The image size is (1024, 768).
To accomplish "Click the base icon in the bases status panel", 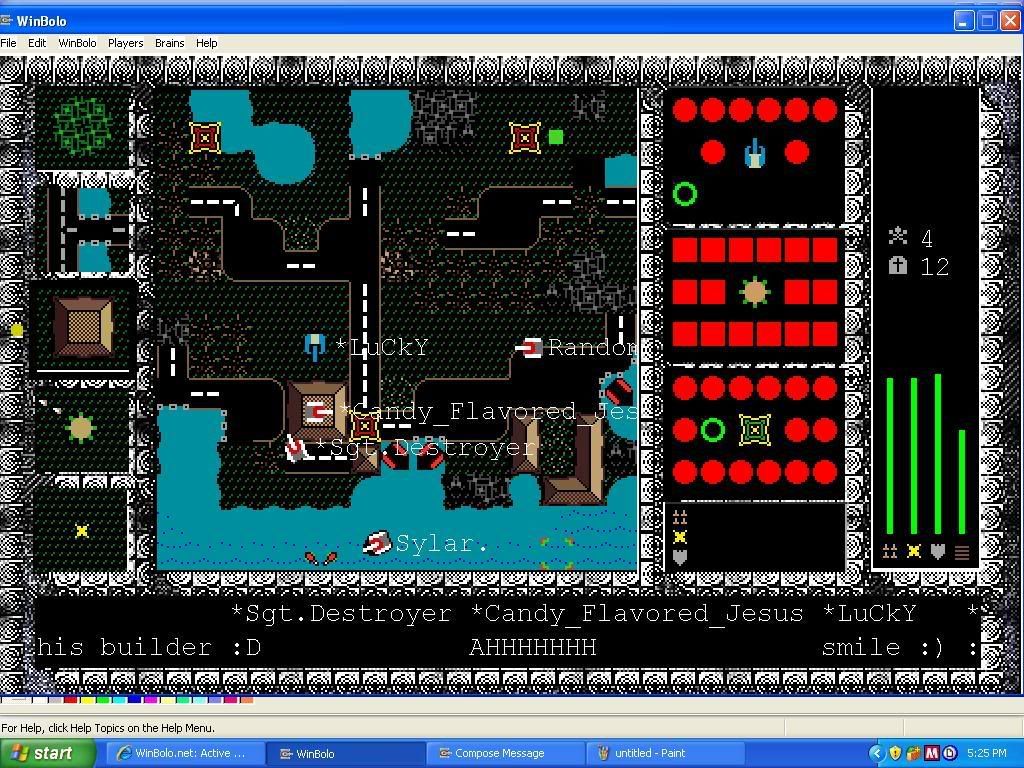I will pyautogui.click(x=755, y=430).
